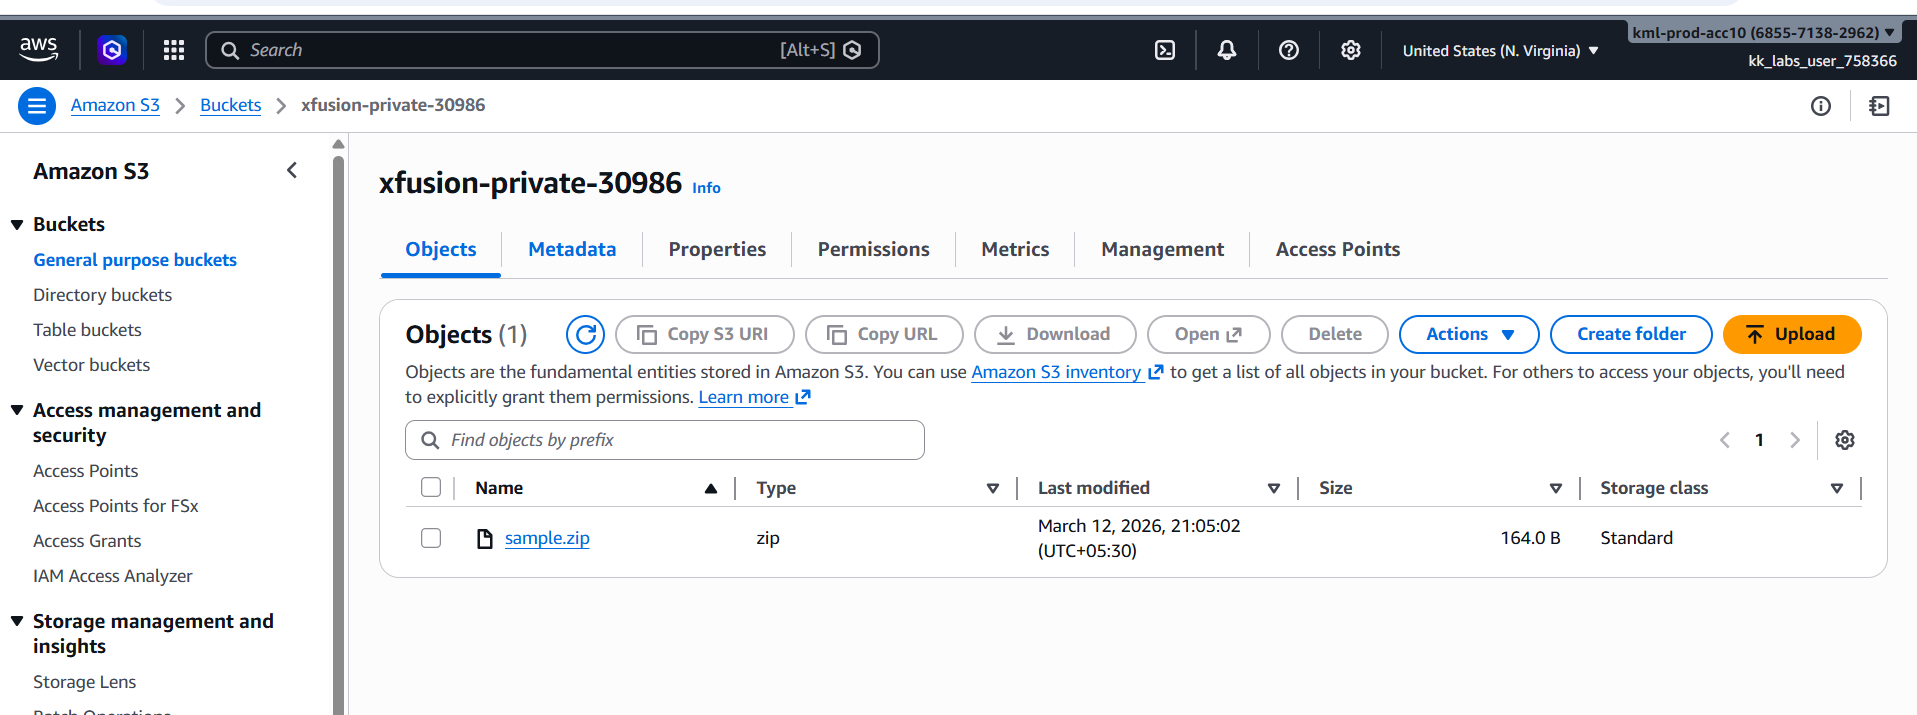Open AWS CloudShell terminal icon
The width and height of the screenshot is (1917, 715).
[x=1165, y=50]
